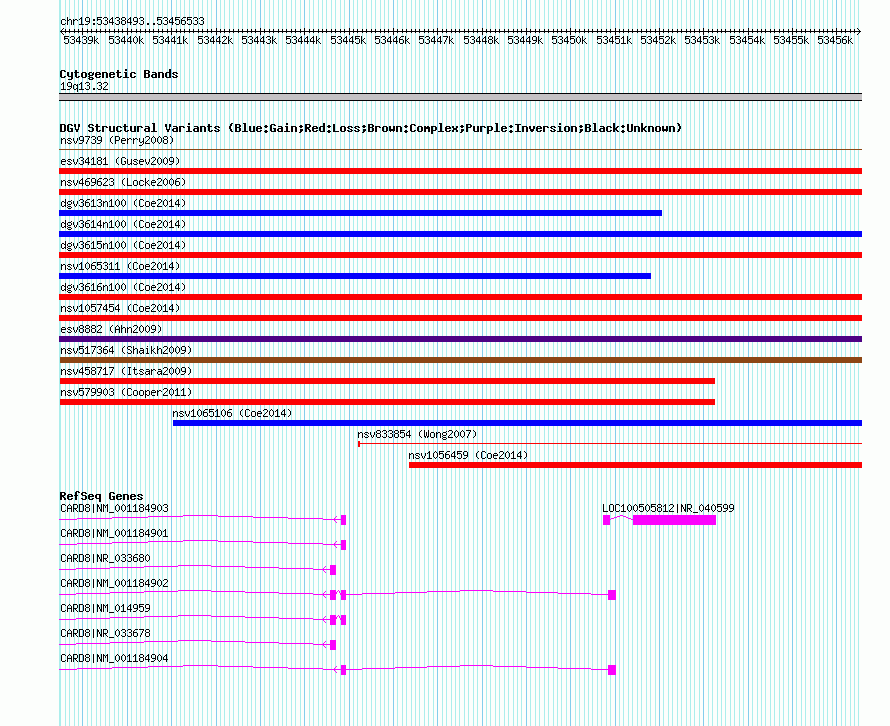Open the RefSeq Genes track title

click(x=101, y=496)
